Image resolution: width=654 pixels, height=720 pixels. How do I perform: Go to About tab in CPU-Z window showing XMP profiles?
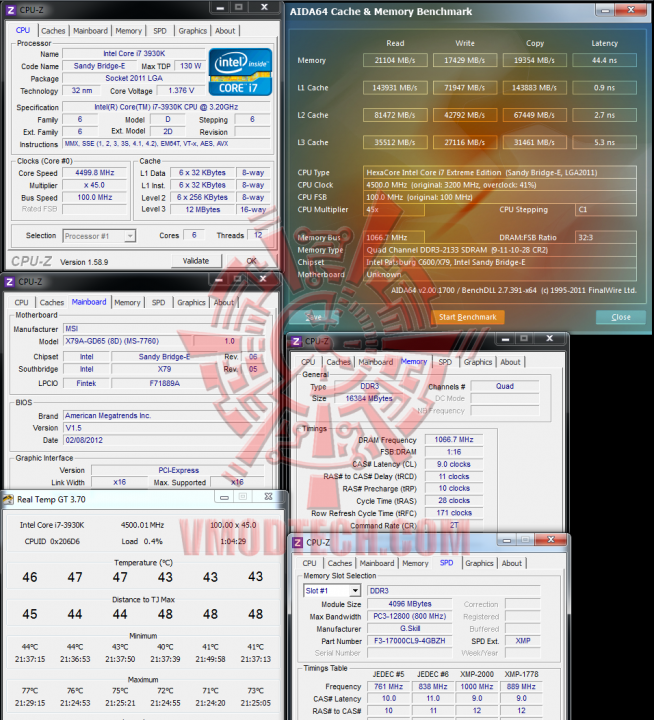[512, 563]
